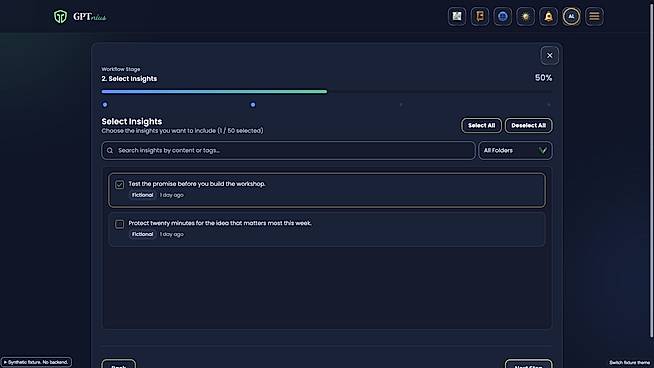Check 'Protect twenty minutes' insight checkbox
This screenshot has height=368, width=654.
pyautogui.click(x=120, y=224)
